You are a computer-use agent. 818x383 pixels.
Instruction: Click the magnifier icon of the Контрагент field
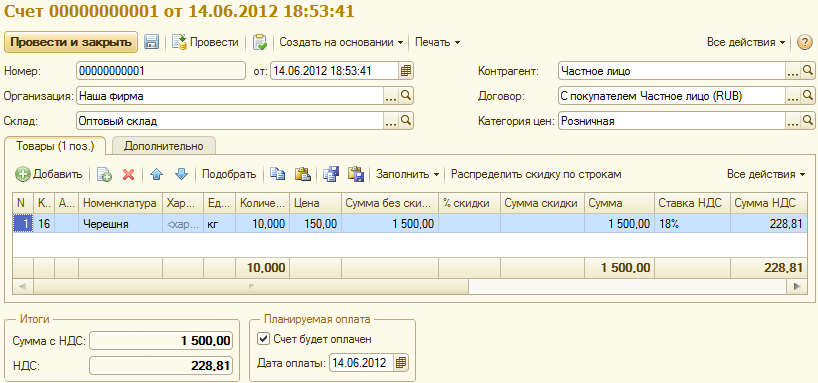pos(807,70)
